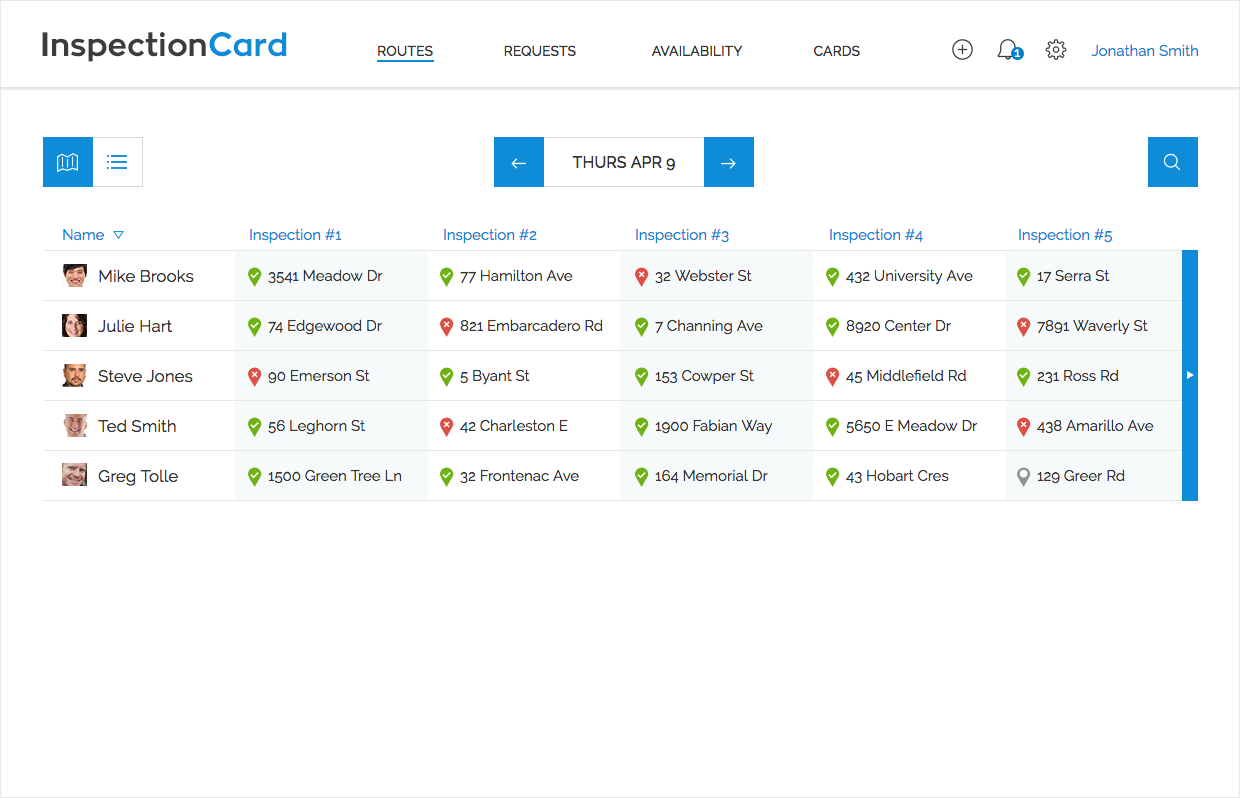Expand more inspections with right-side arrow bar
This screenshot has height=798, width=1240.
click(1189, 375)
